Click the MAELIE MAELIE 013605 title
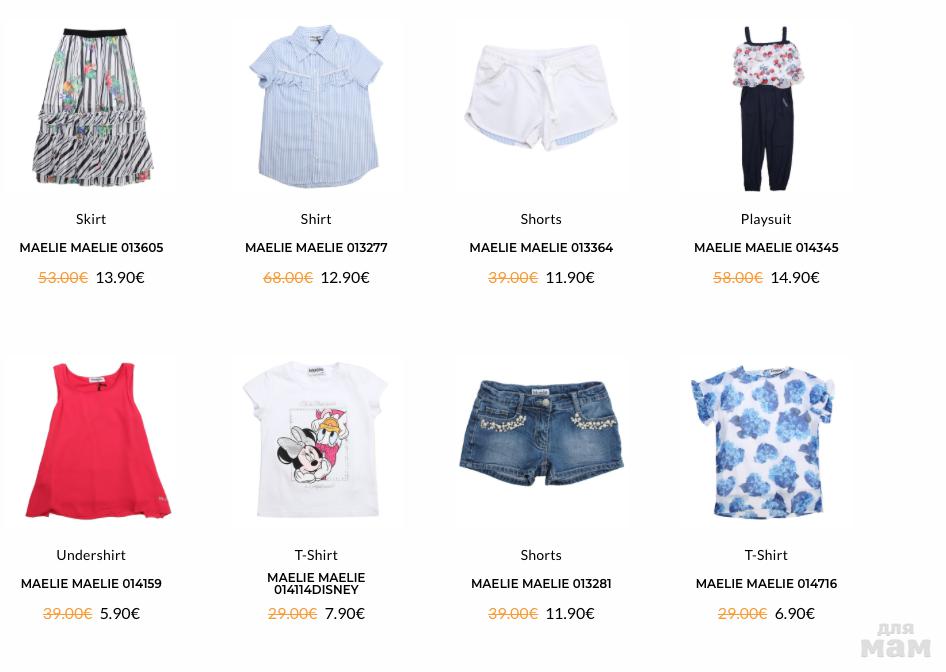 (91, 247)
